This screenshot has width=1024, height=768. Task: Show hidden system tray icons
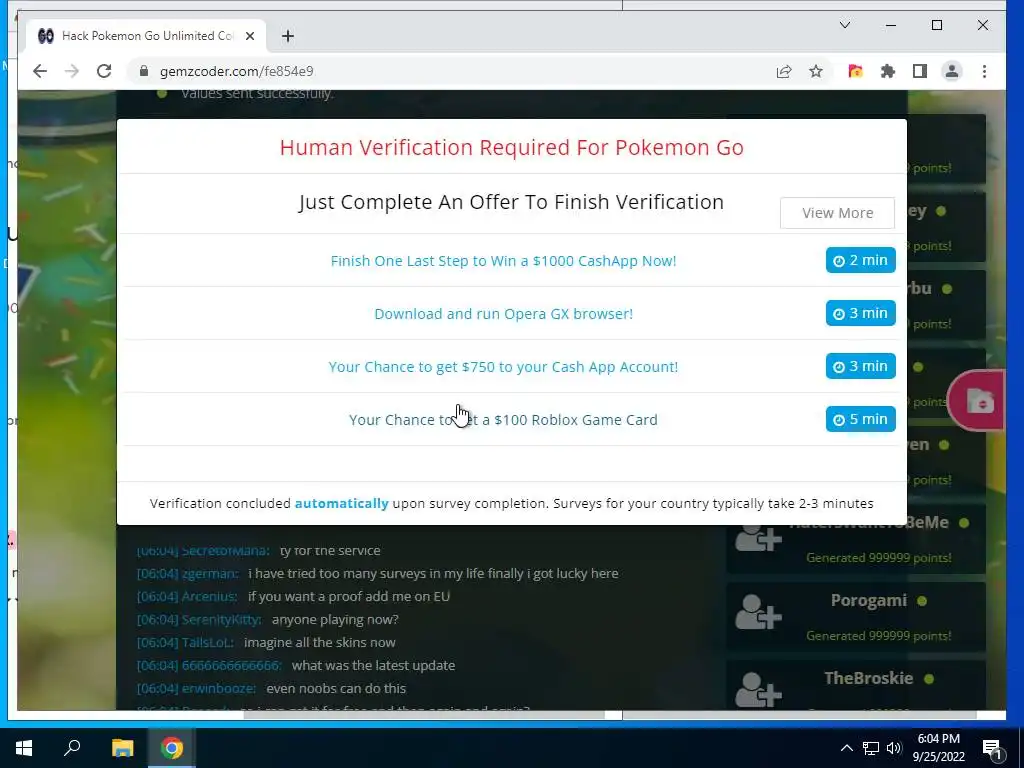tap(846, 748)
